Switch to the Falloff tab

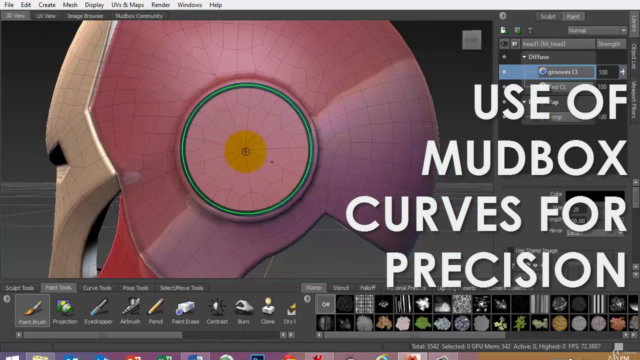tap(367, 288)
